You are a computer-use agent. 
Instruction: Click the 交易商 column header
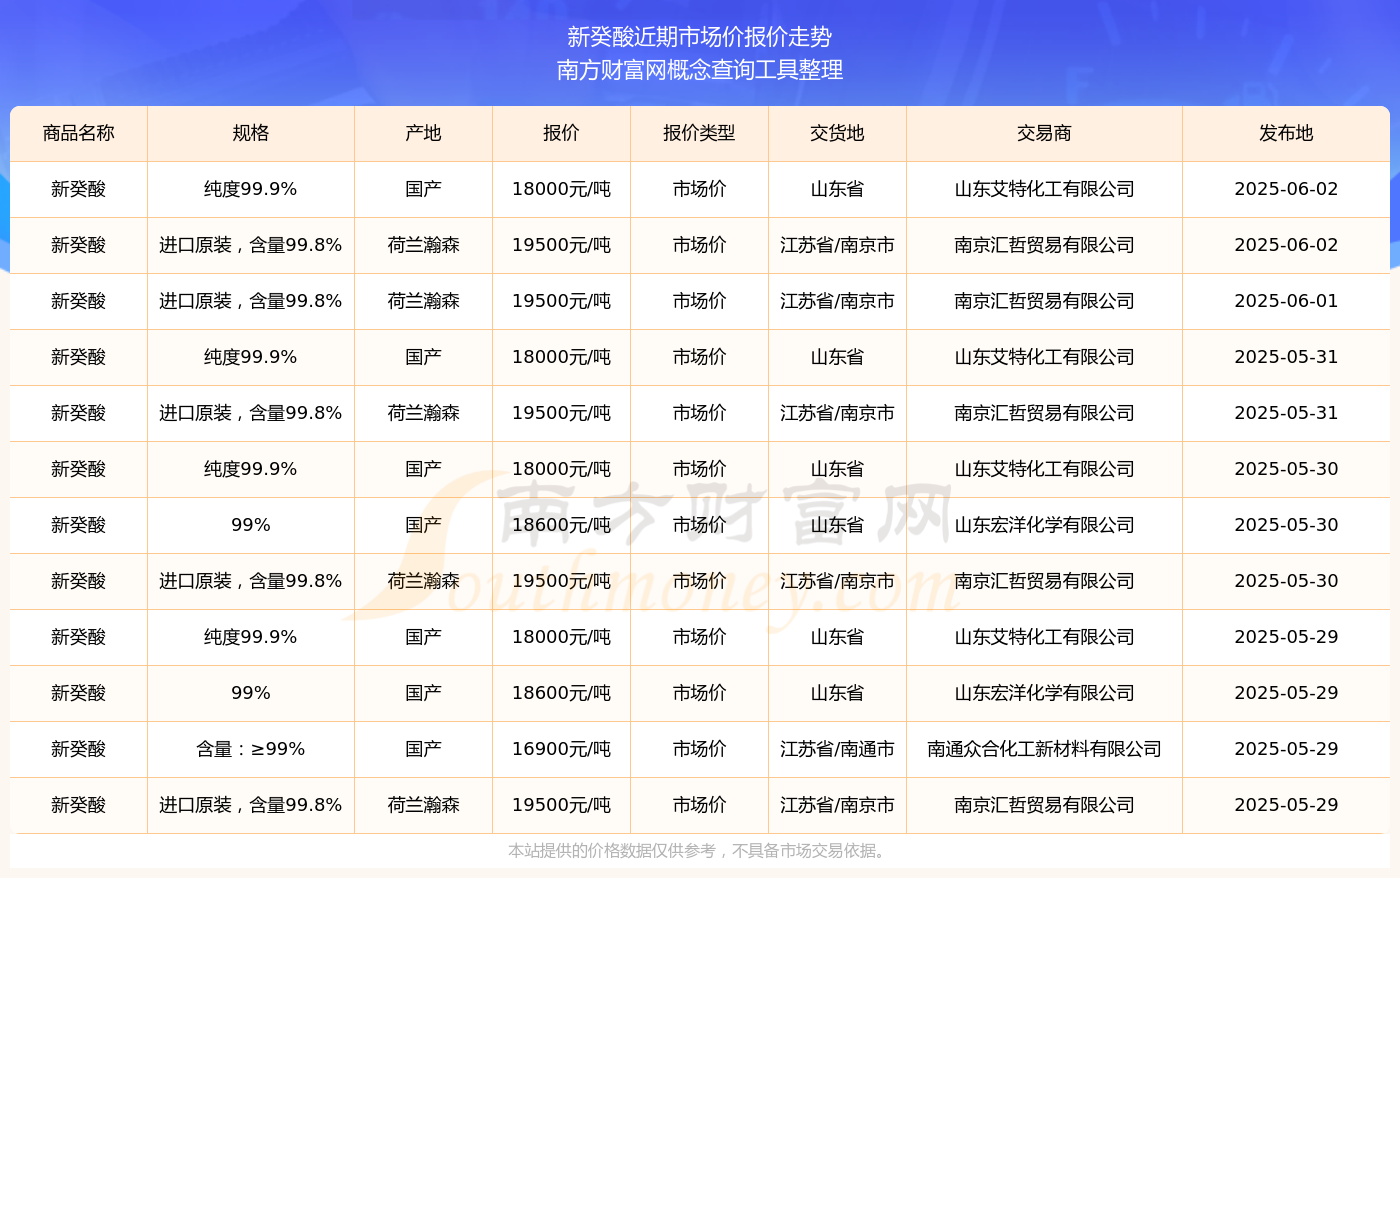pos(1045,134)
